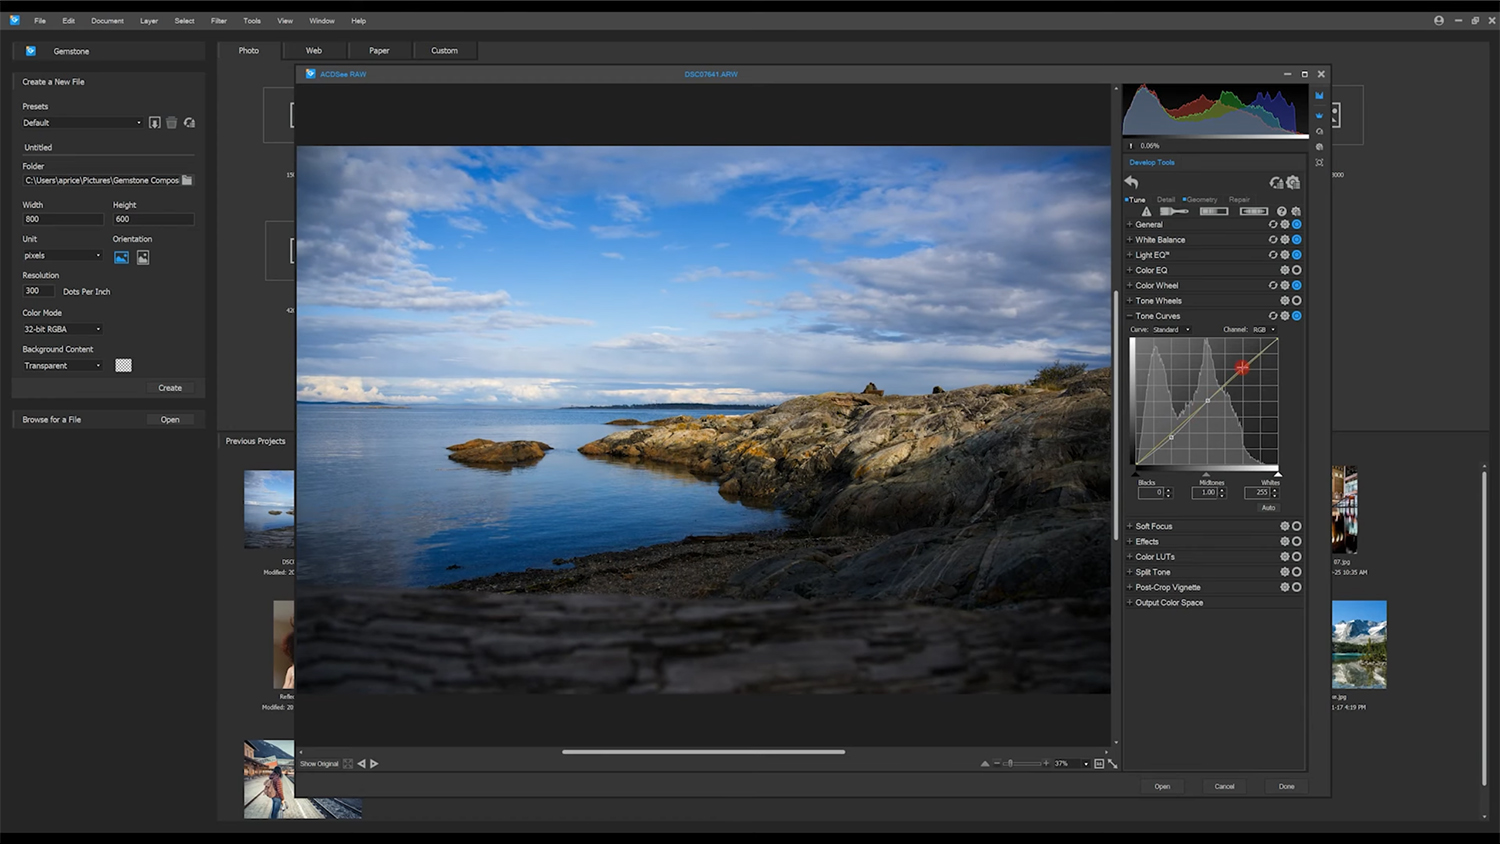Screen dimensions: 1500x844
Task: Open the develop help question-mark icon
Action: tap(1281, 211)
